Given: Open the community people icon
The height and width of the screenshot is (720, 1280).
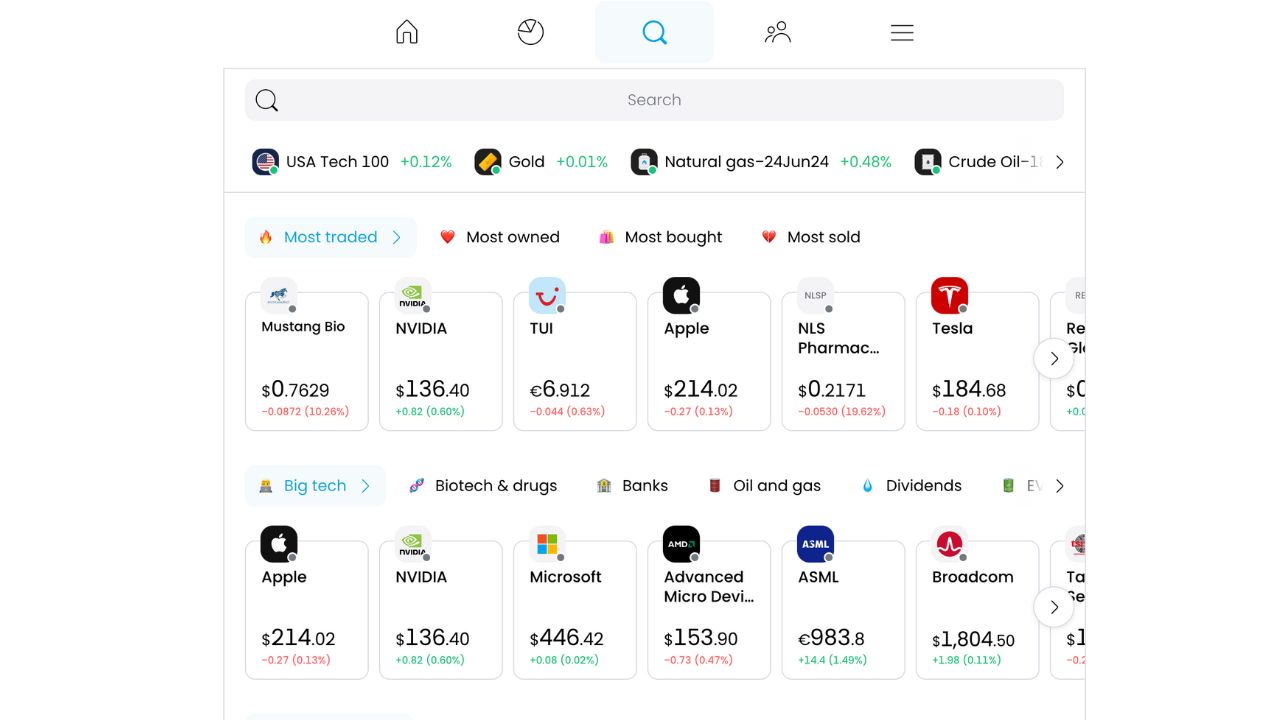Looking at the screenshot, I should (x=778, y=33).
